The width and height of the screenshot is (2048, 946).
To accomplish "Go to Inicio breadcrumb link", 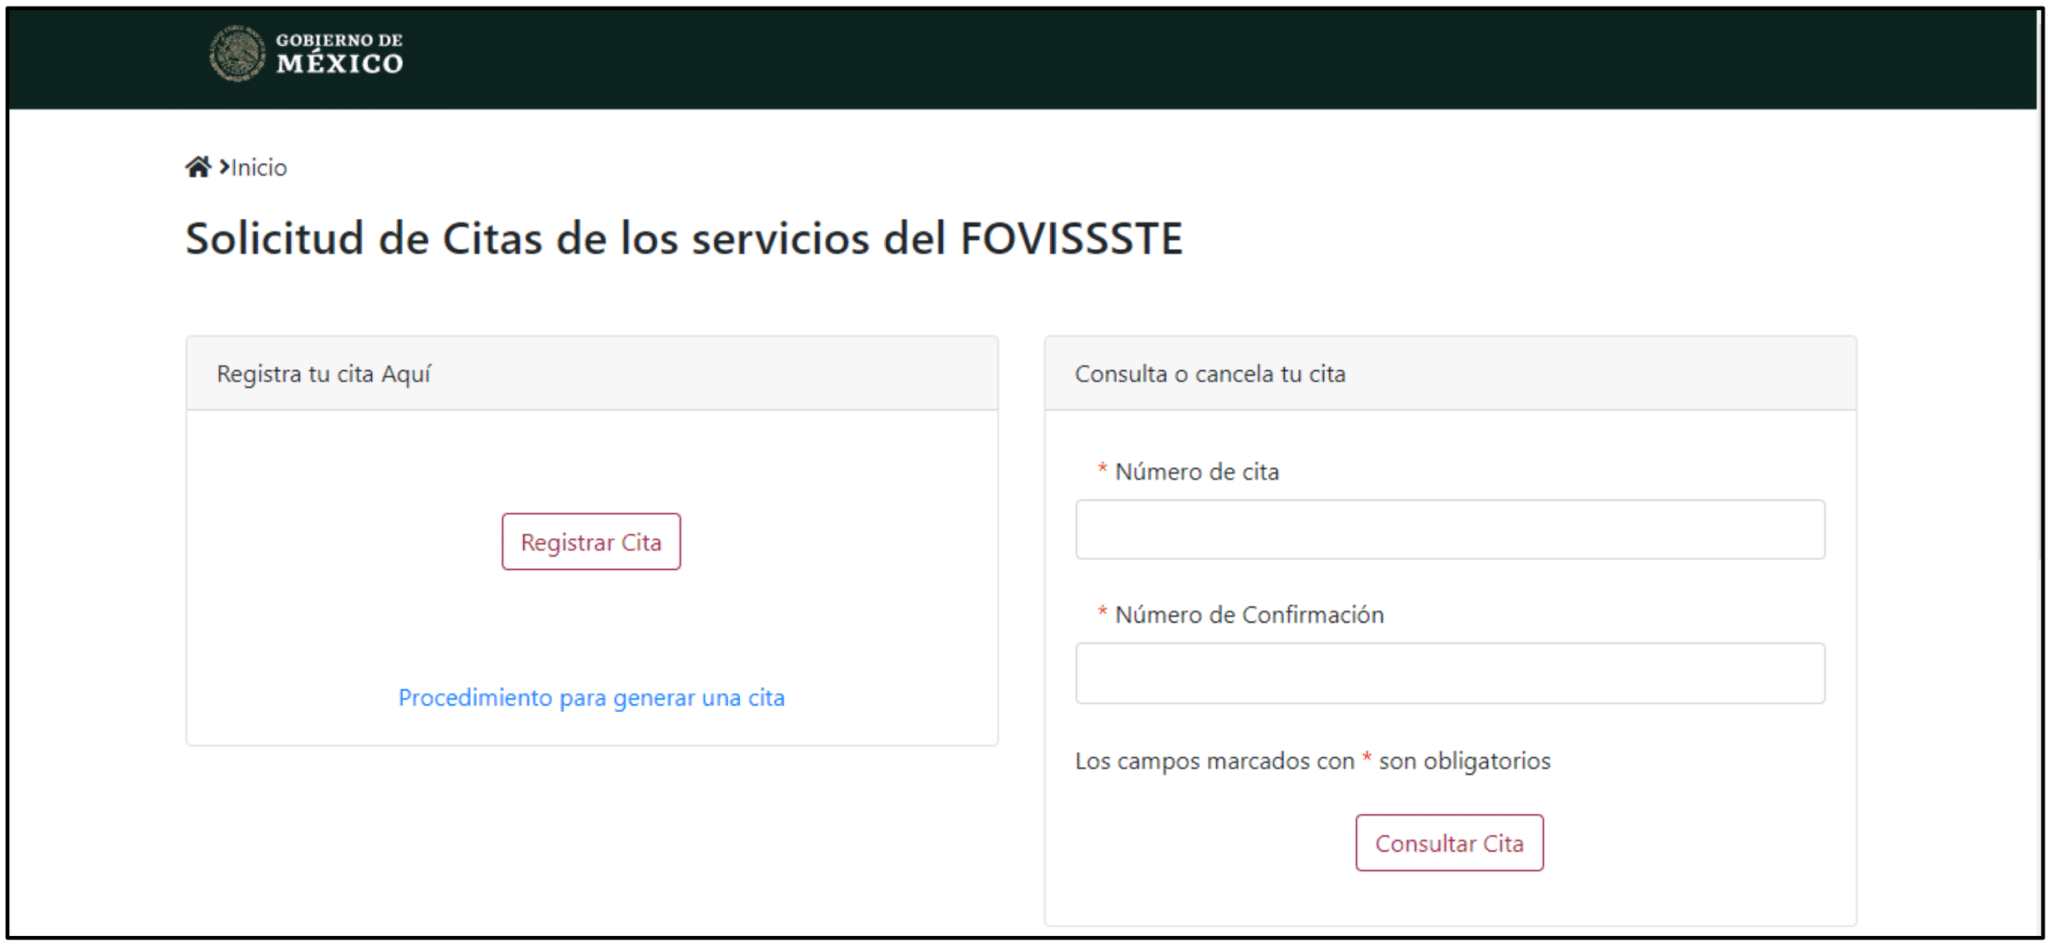I will pos(259,167).
